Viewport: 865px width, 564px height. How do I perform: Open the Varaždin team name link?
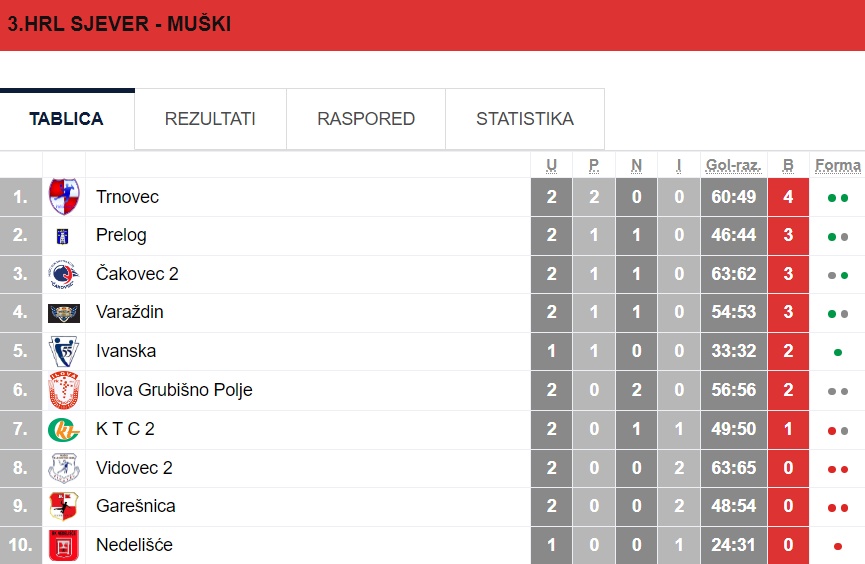tap(129, 313)
